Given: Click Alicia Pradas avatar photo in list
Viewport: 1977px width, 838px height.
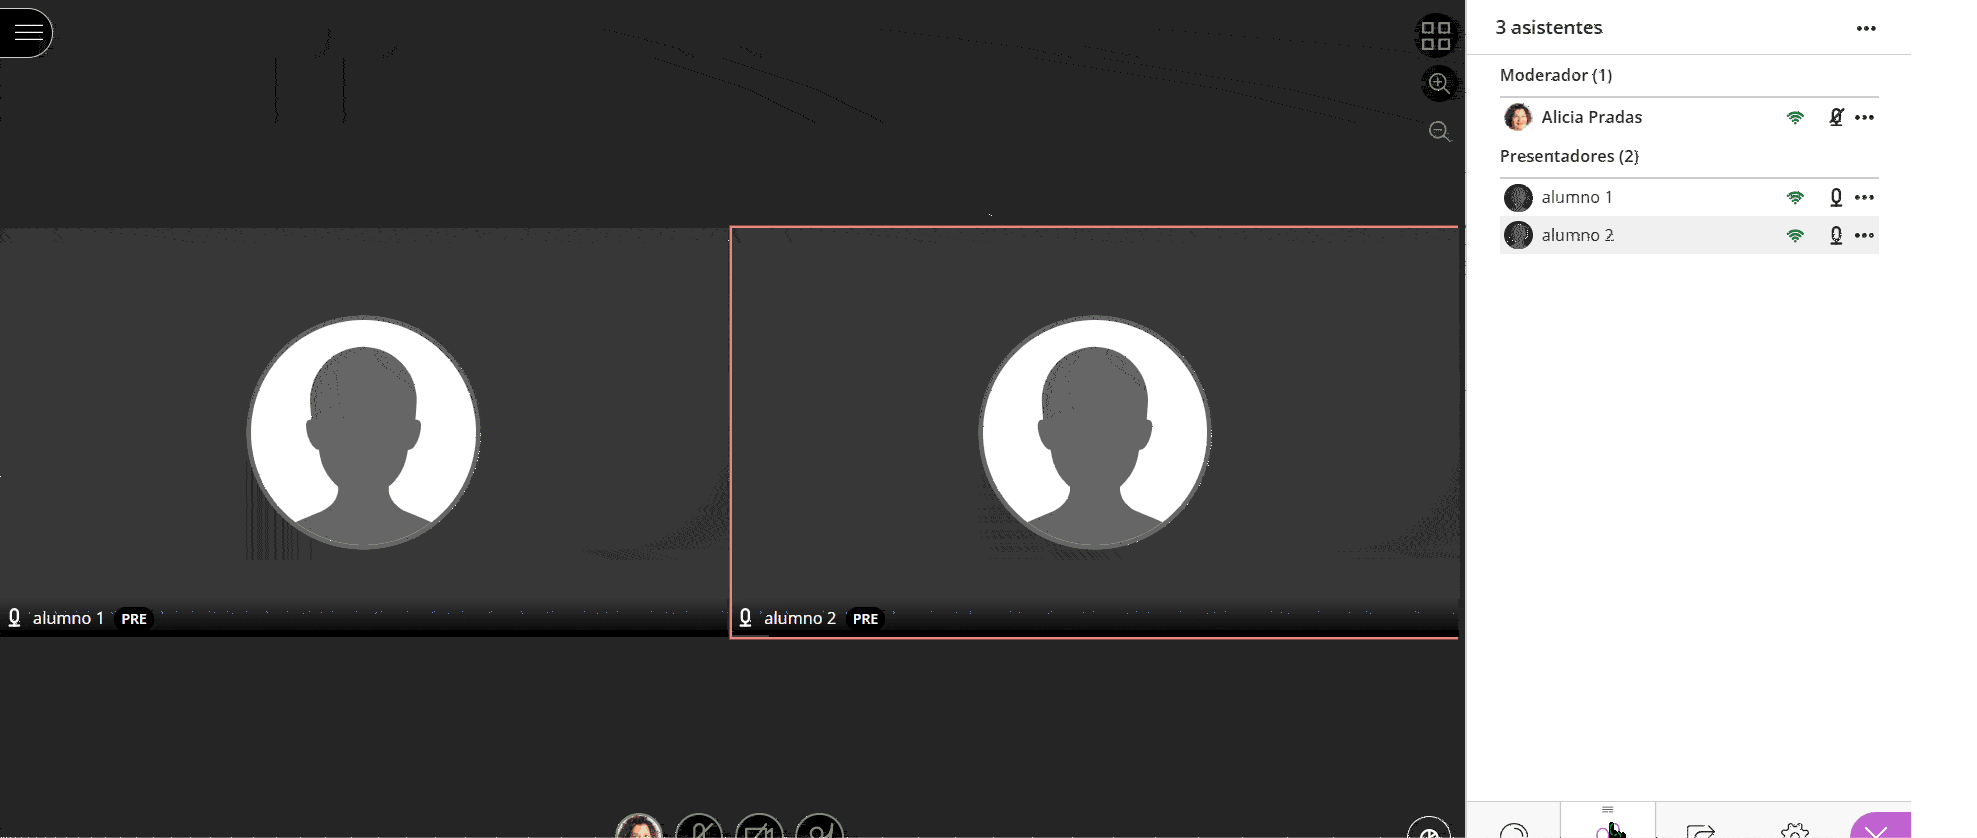Looking at the screenshot, I should (x=1518, y=117).
